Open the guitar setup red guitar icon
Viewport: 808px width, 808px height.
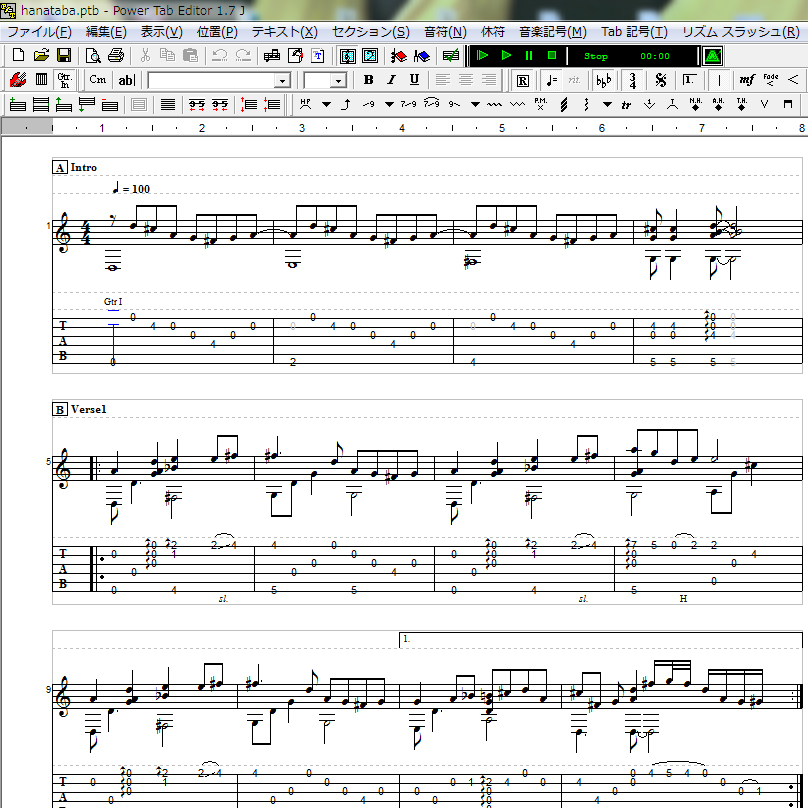point(18,80)
